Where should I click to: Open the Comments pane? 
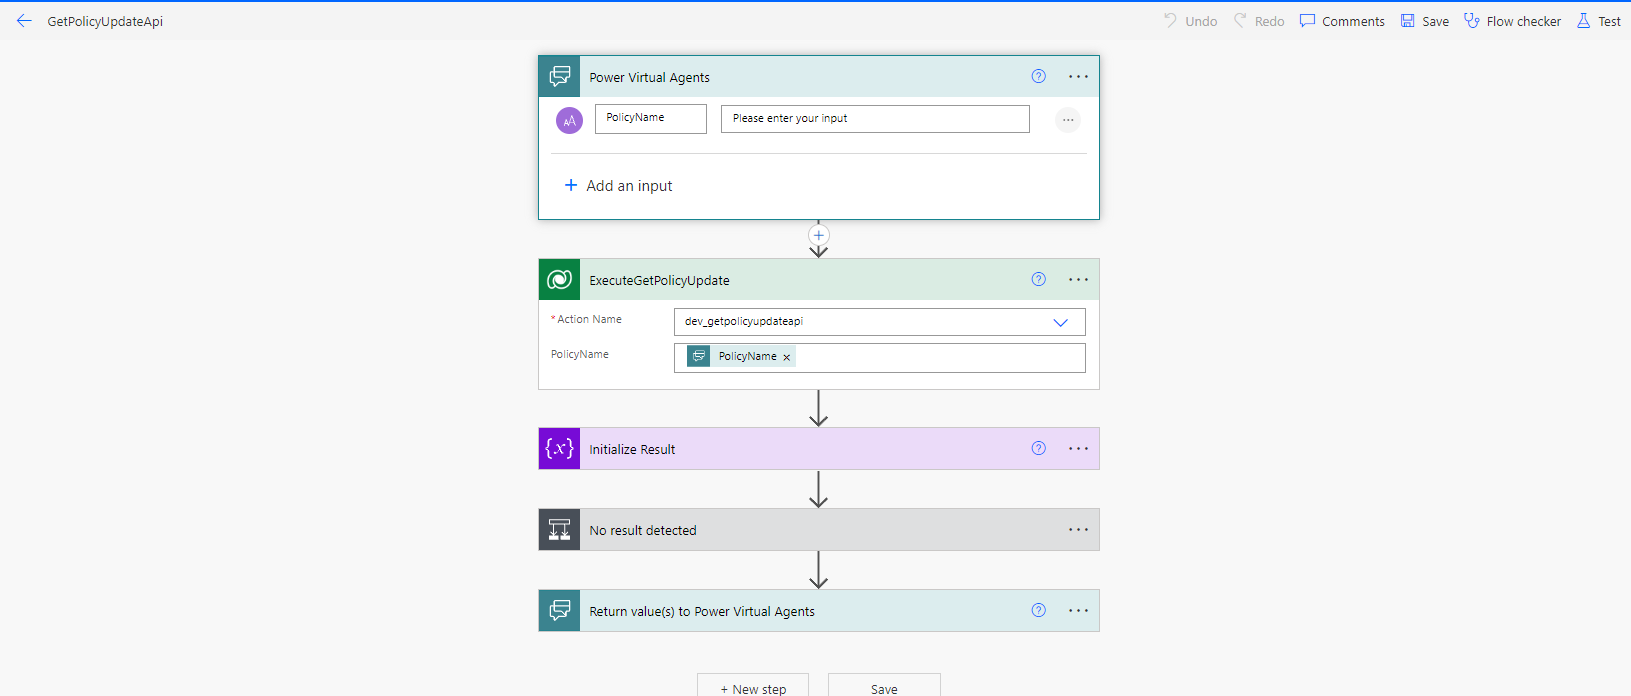pos(1342,21)
